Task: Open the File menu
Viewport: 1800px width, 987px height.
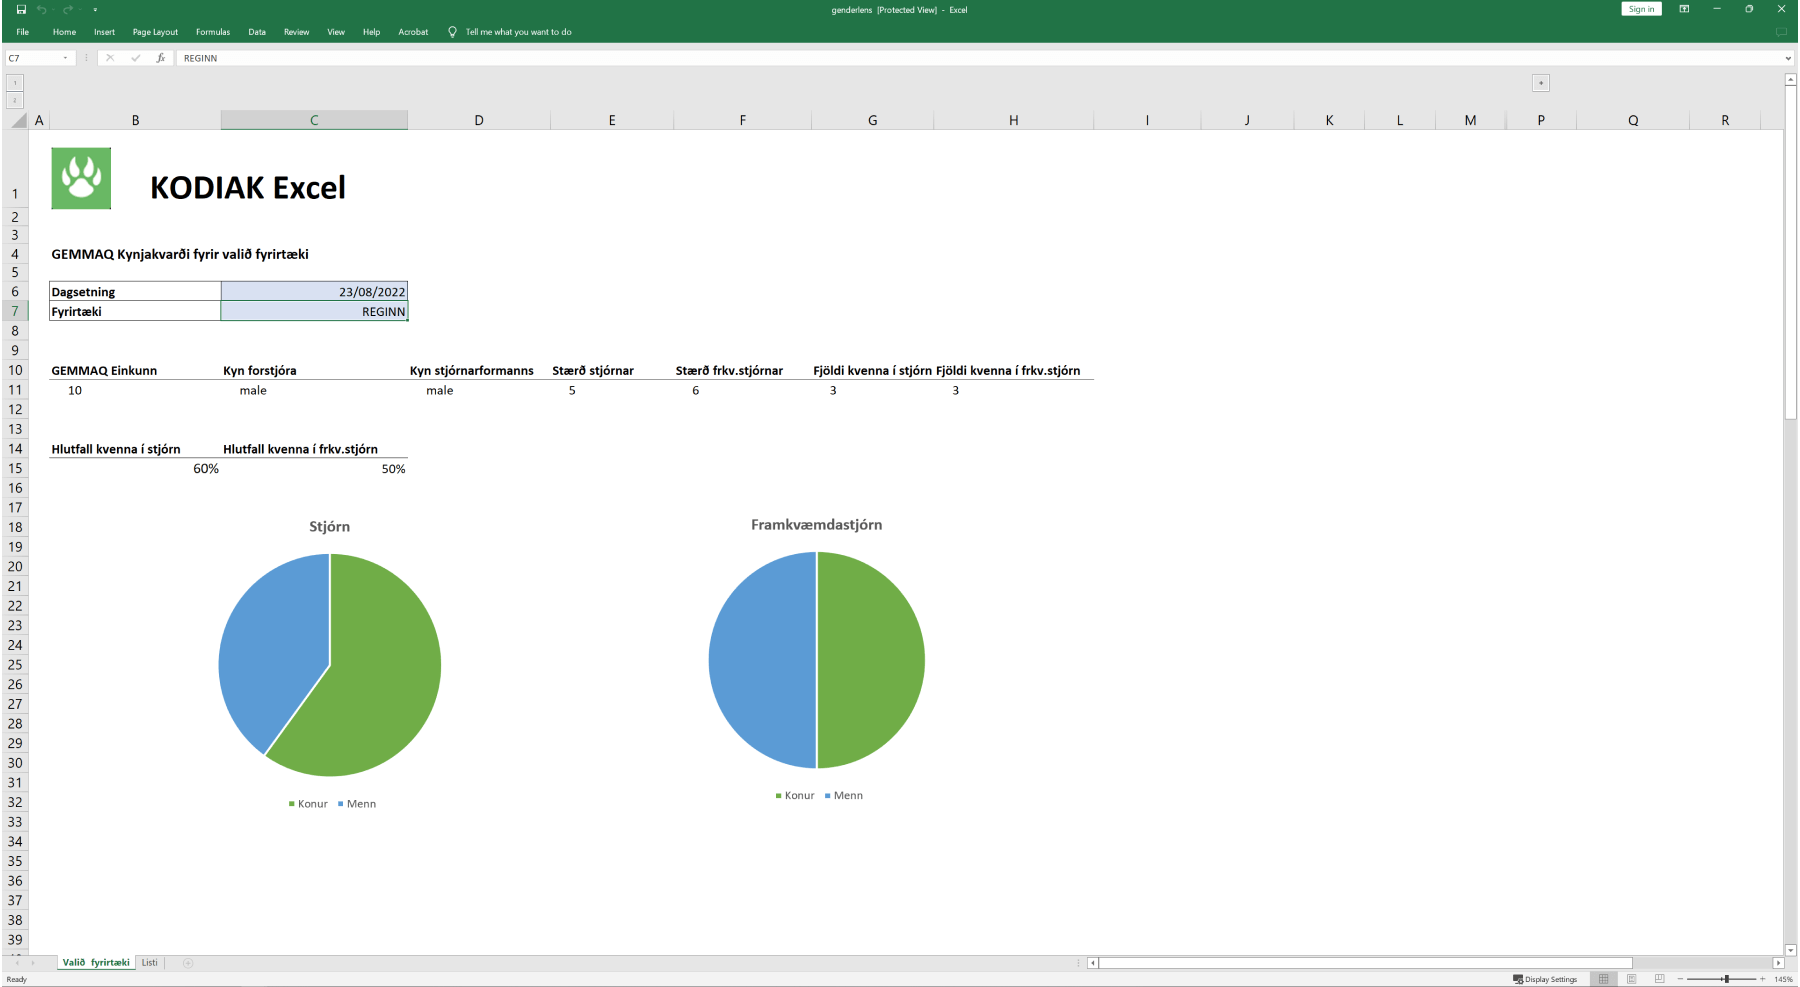Action: tap(22, 32)
